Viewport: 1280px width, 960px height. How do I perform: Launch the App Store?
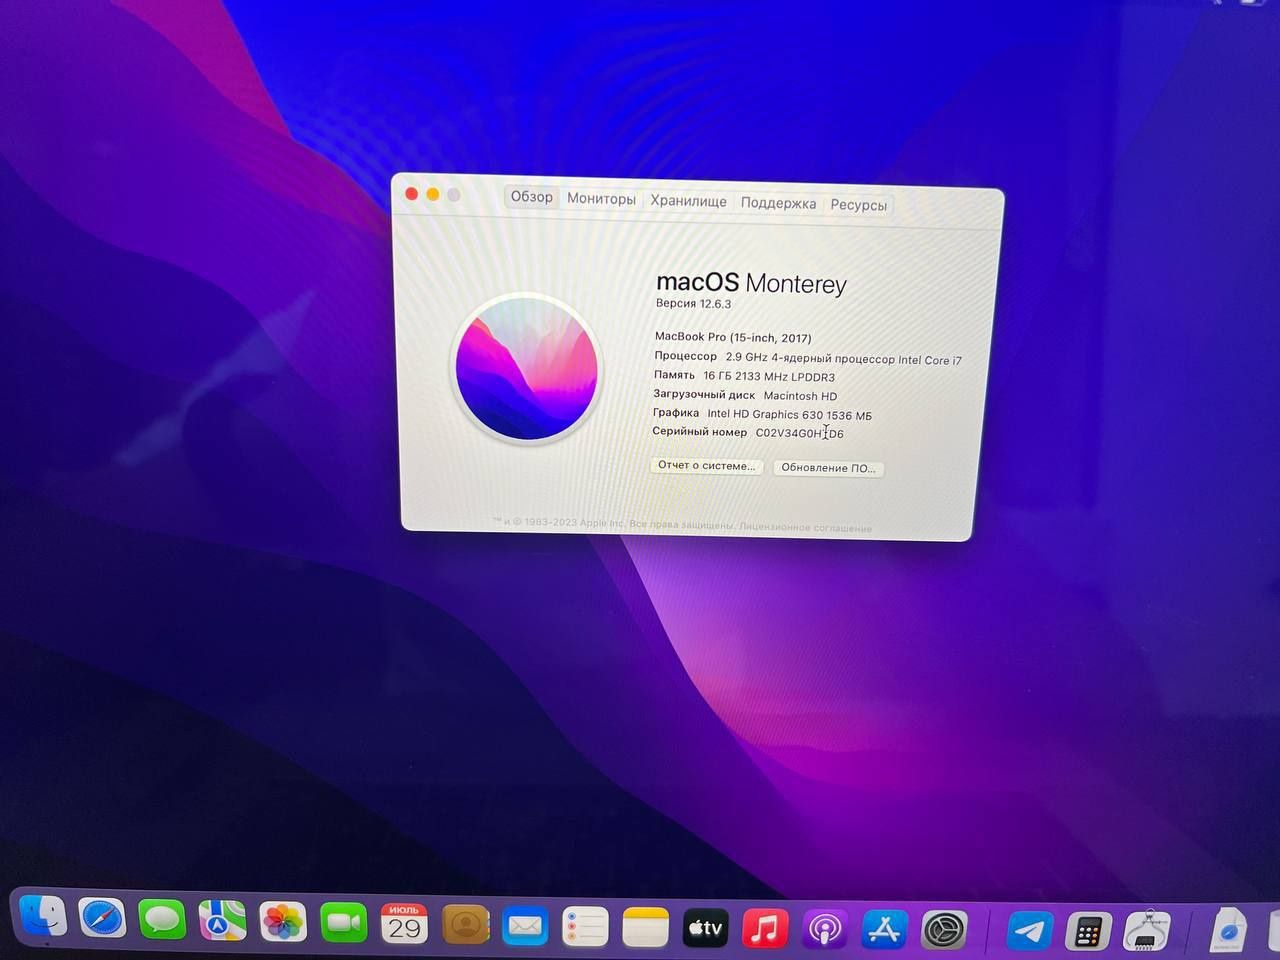[x=885, y=930]
